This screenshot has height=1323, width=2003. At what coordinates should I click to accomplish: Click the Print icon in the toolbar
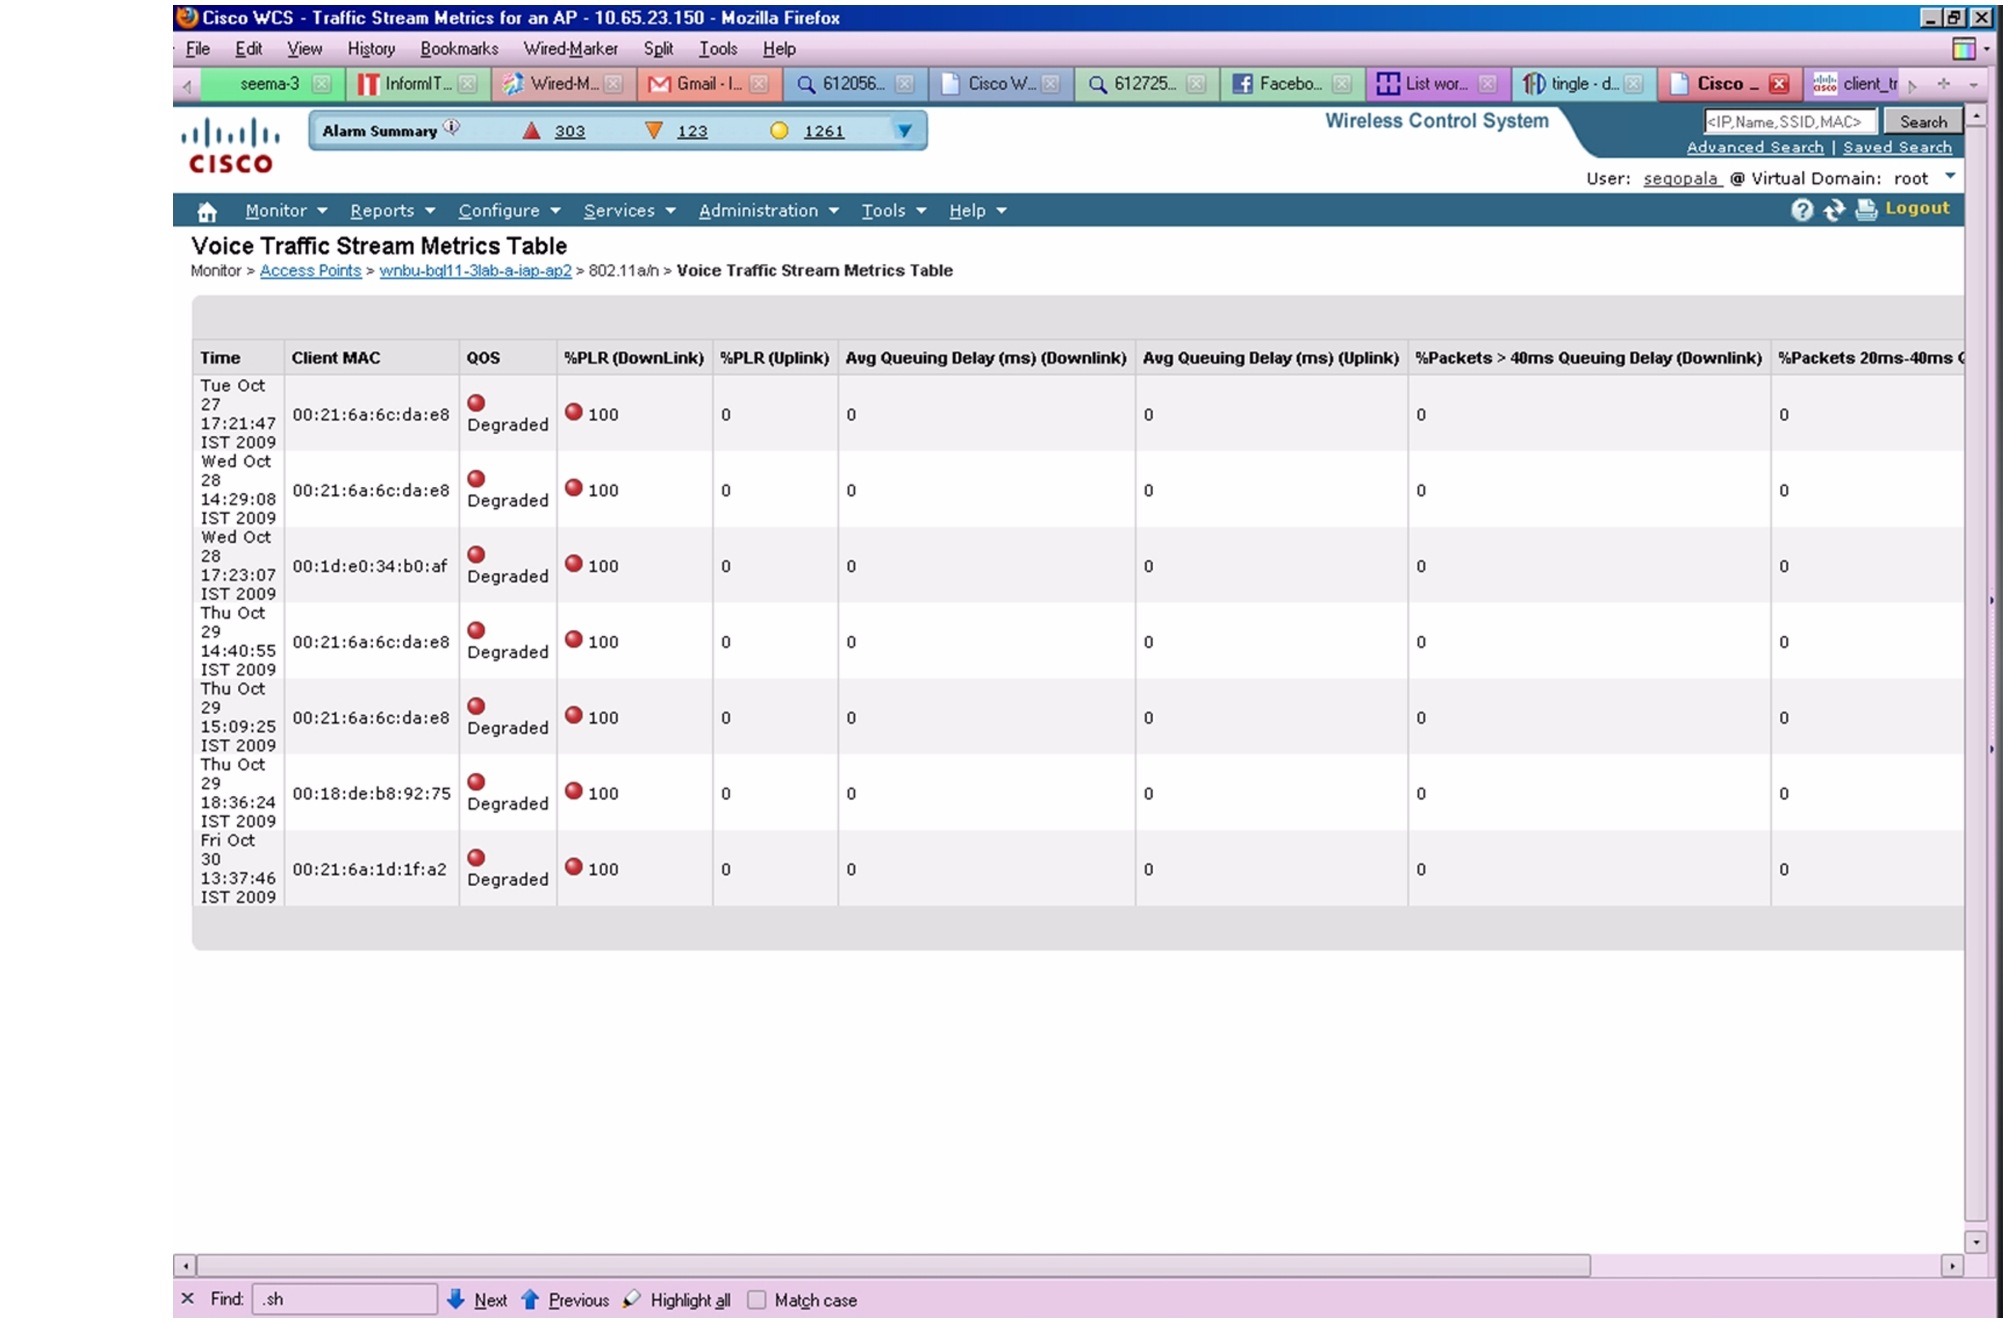pyautogui.click(x=1864, y=210)
